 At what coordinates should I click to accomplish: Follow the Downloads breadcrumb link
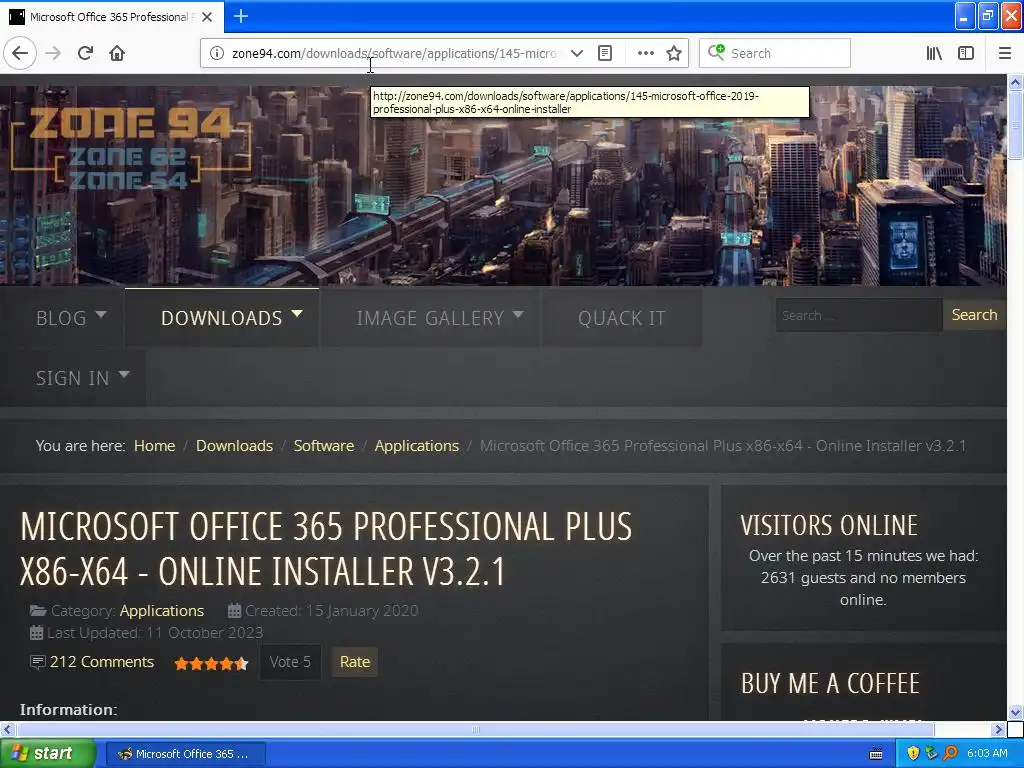pos(234,445)
